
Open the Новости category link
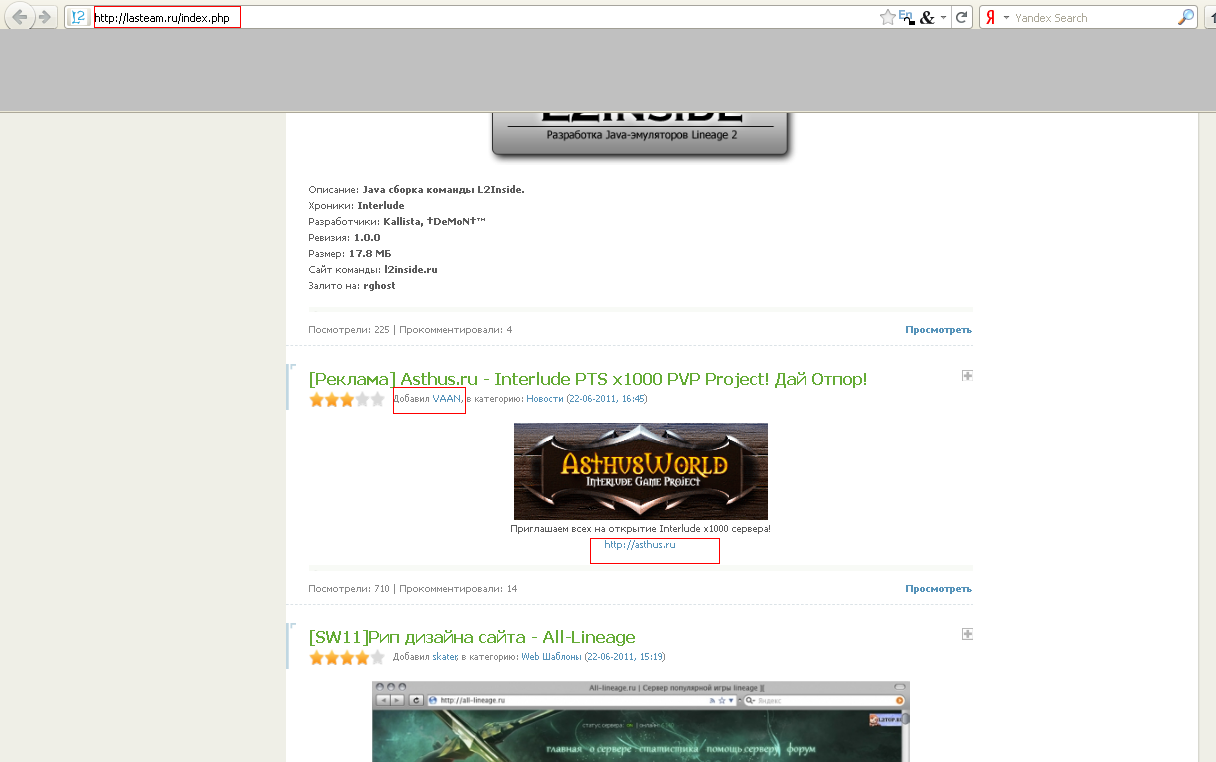545,399
